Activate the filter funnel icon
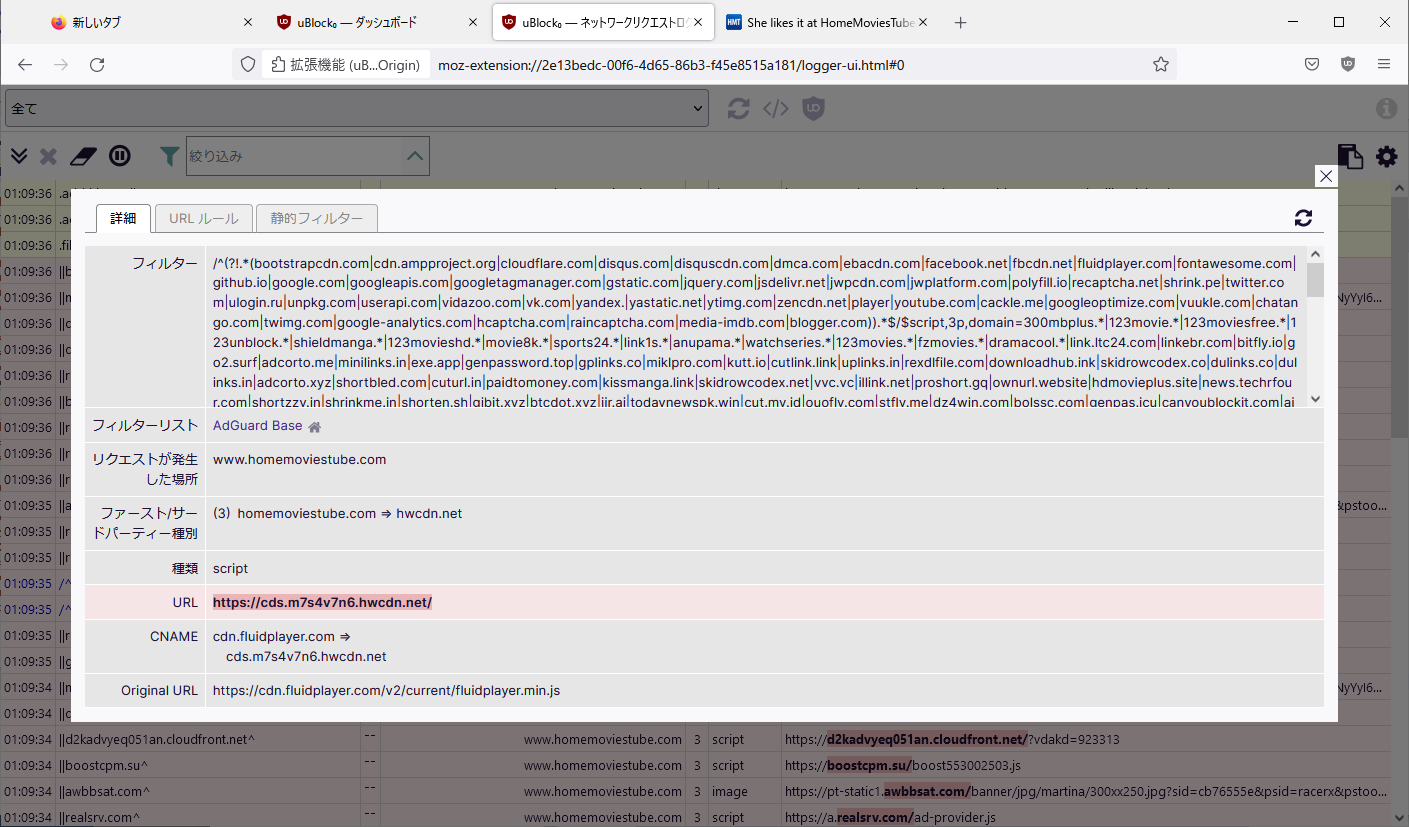Image resolution: width=1409 pixels, height=827 pixels. point(169,156)
